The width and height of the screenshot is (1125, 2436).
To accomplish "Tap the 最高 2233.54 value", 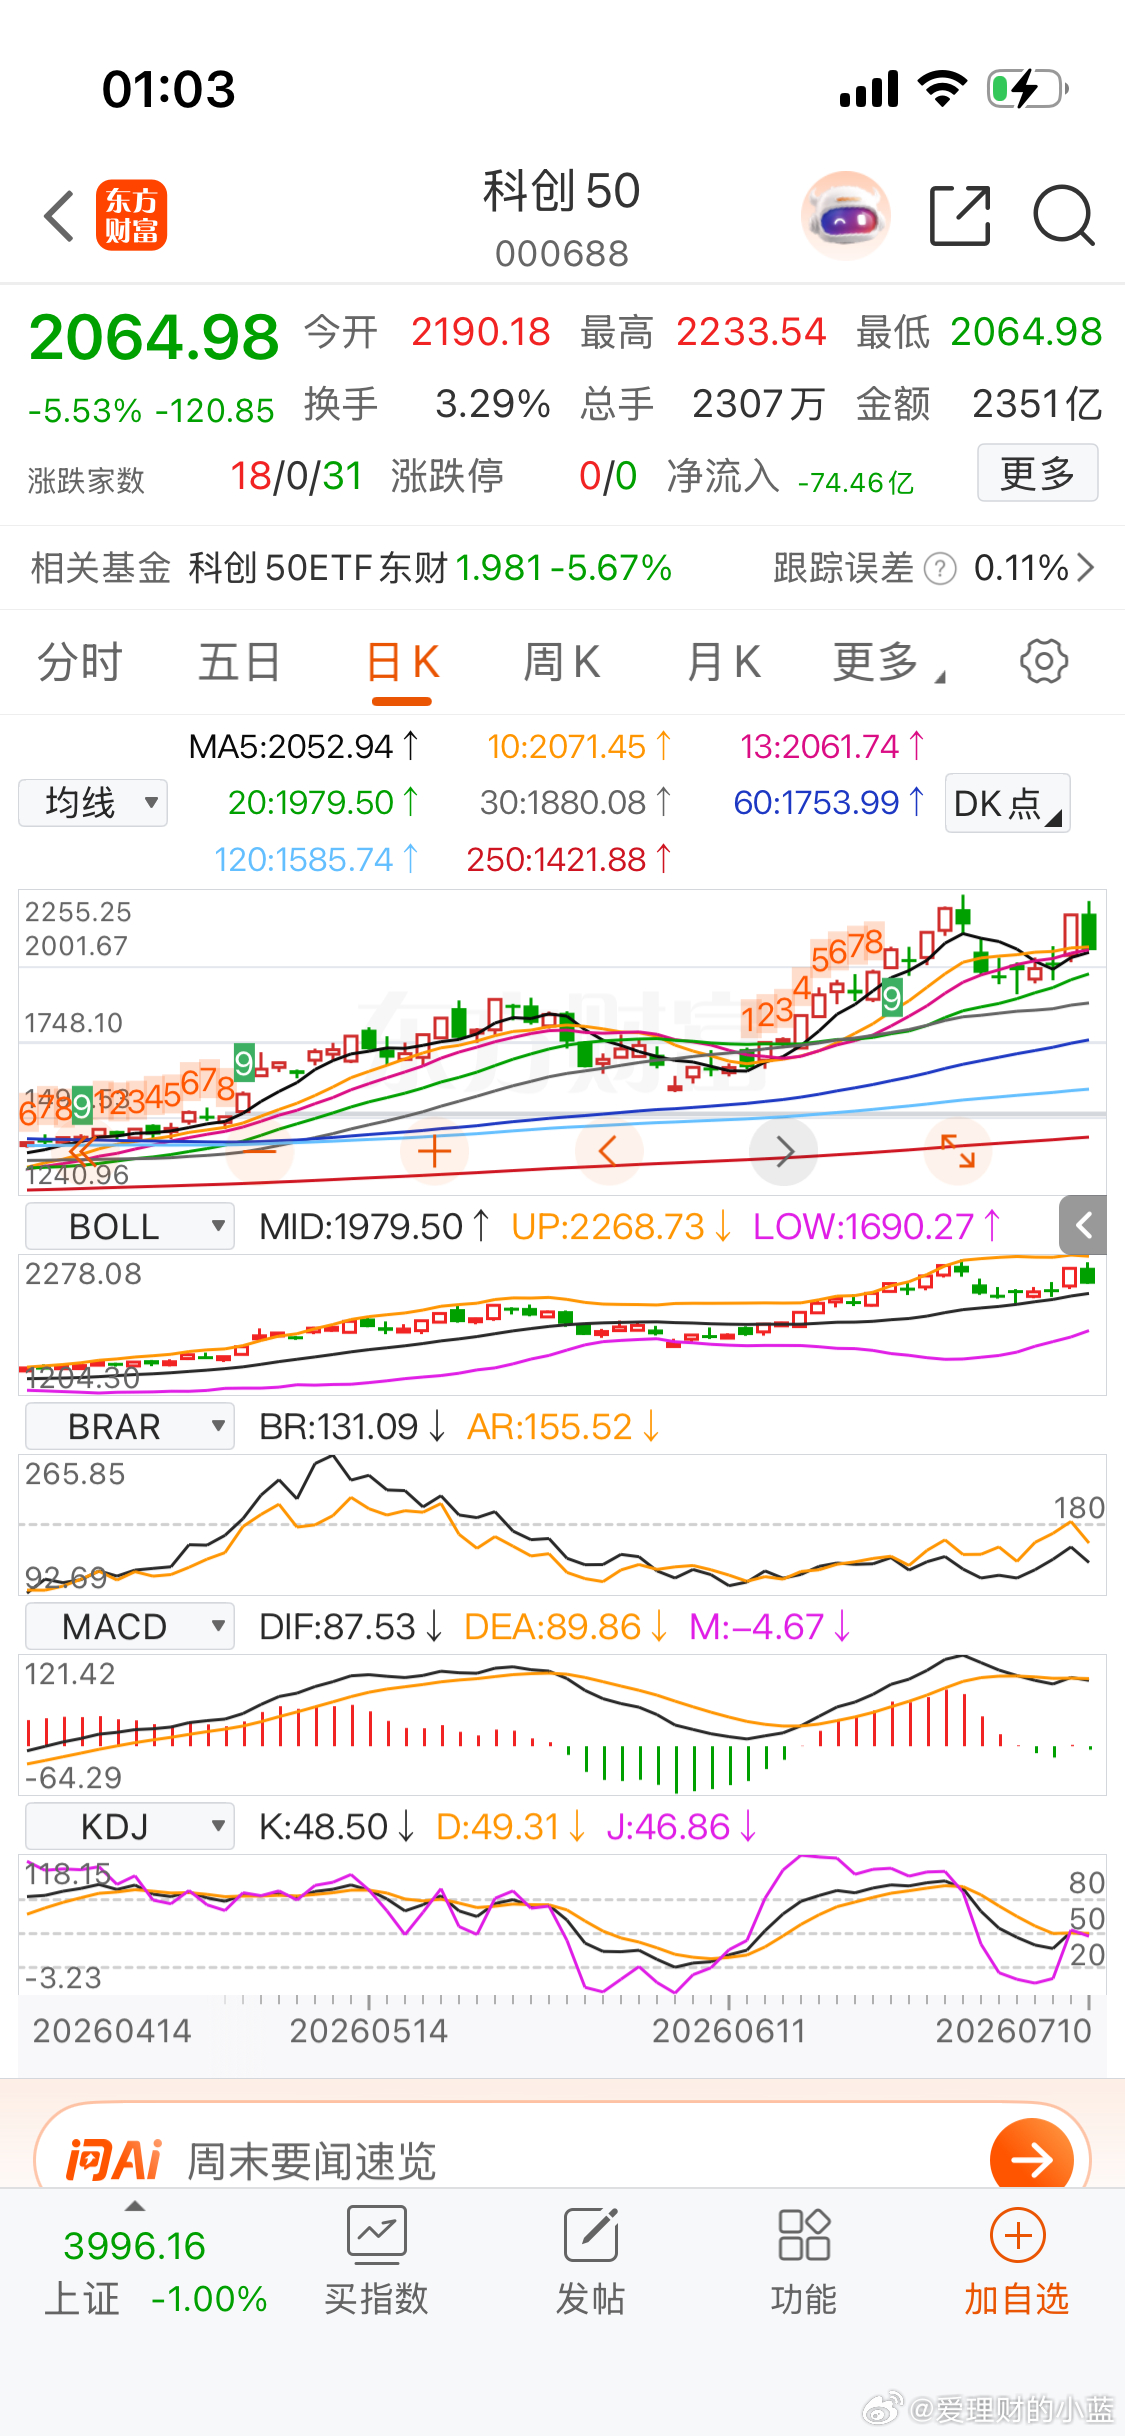I will [x=704, y=332].
